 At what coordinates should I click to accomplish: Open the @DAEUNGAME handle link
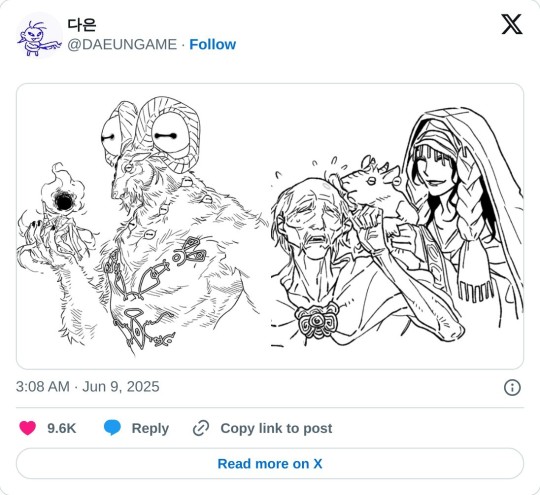tap(122, 44)
